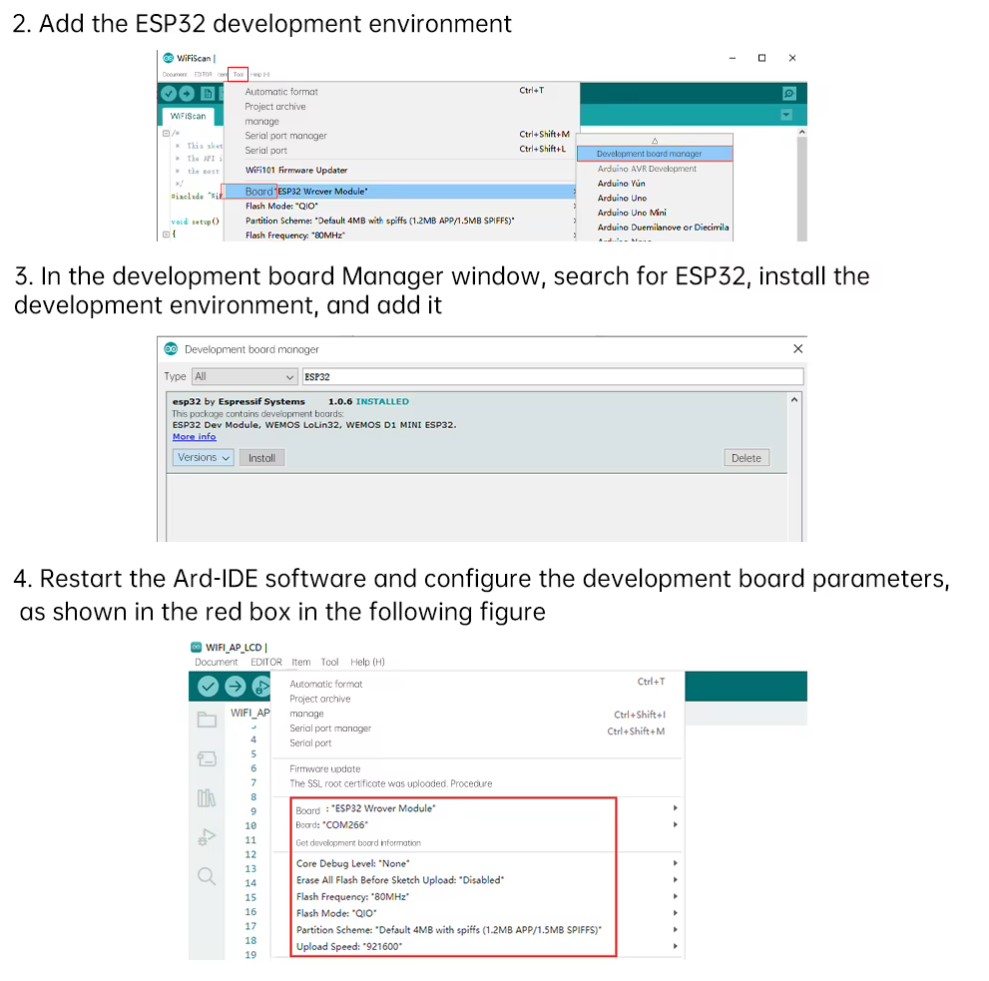Click the Arduino logo in Development board manager title
The image size is (989, 981).
tap(171, 349)
